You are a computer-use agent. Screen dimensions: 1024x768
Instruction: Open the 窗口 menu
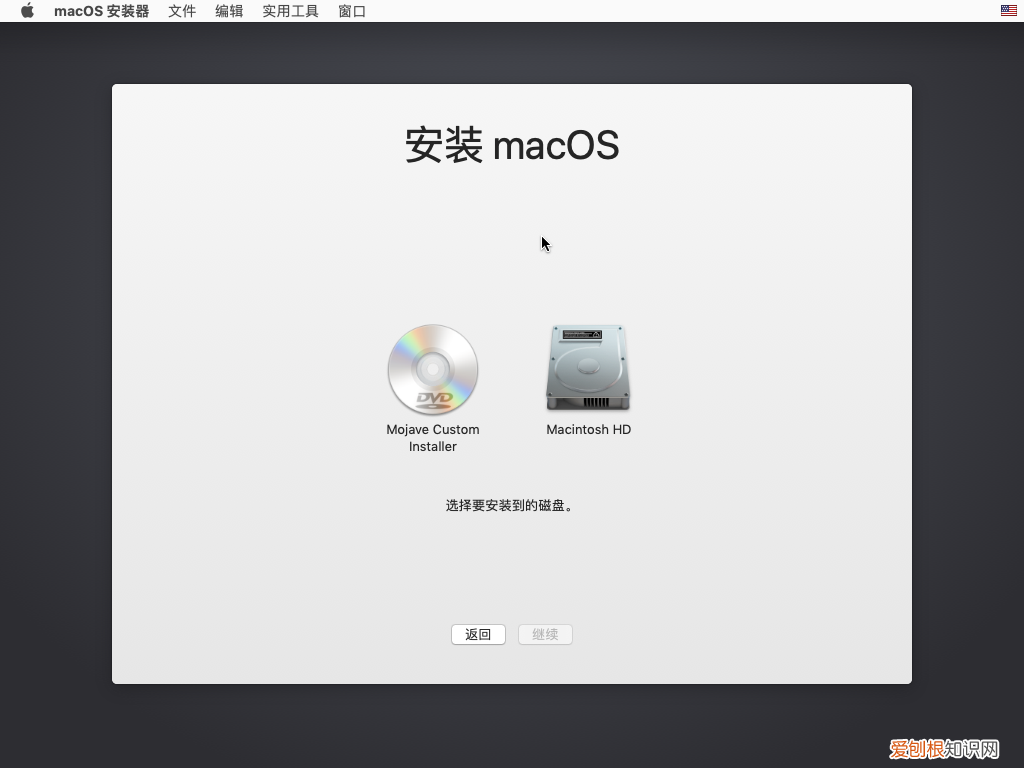(x=351, y=11)
